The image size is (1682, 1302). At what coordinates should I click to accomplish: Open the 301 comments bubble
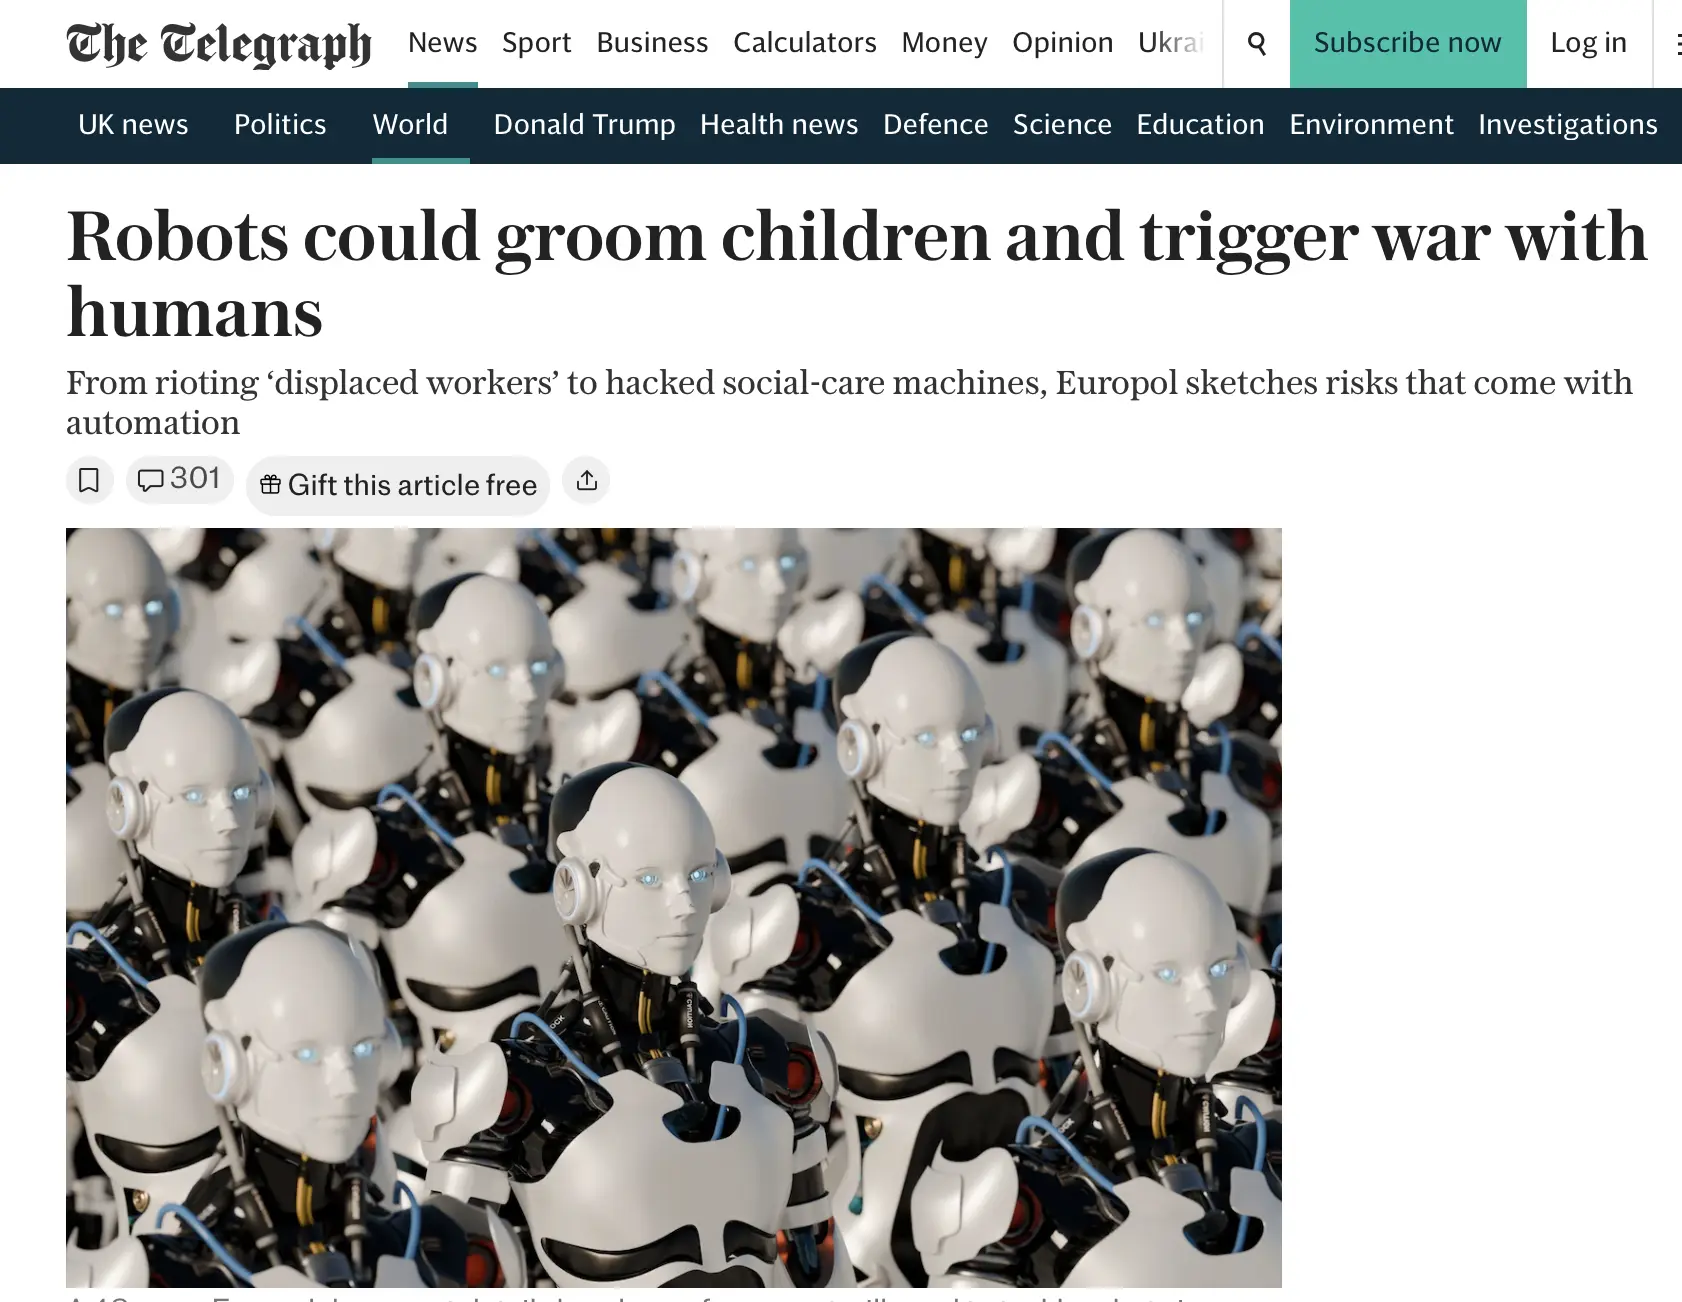point(179,479)
